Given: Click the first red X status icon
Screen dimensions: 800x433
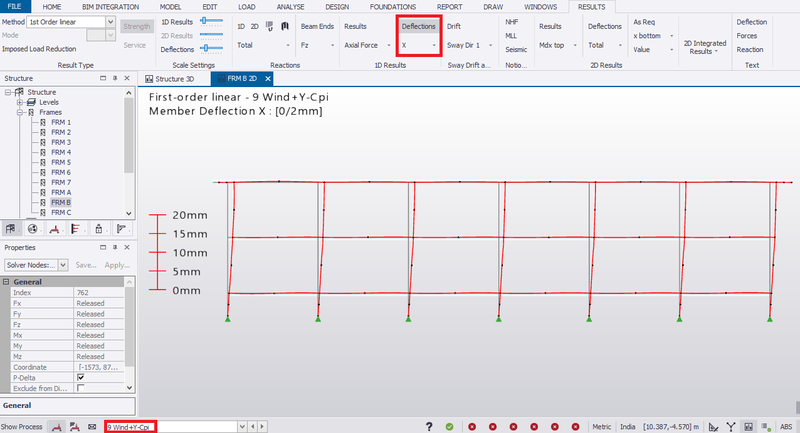Looking at the screenshot, I should click(x=472, y=427).
